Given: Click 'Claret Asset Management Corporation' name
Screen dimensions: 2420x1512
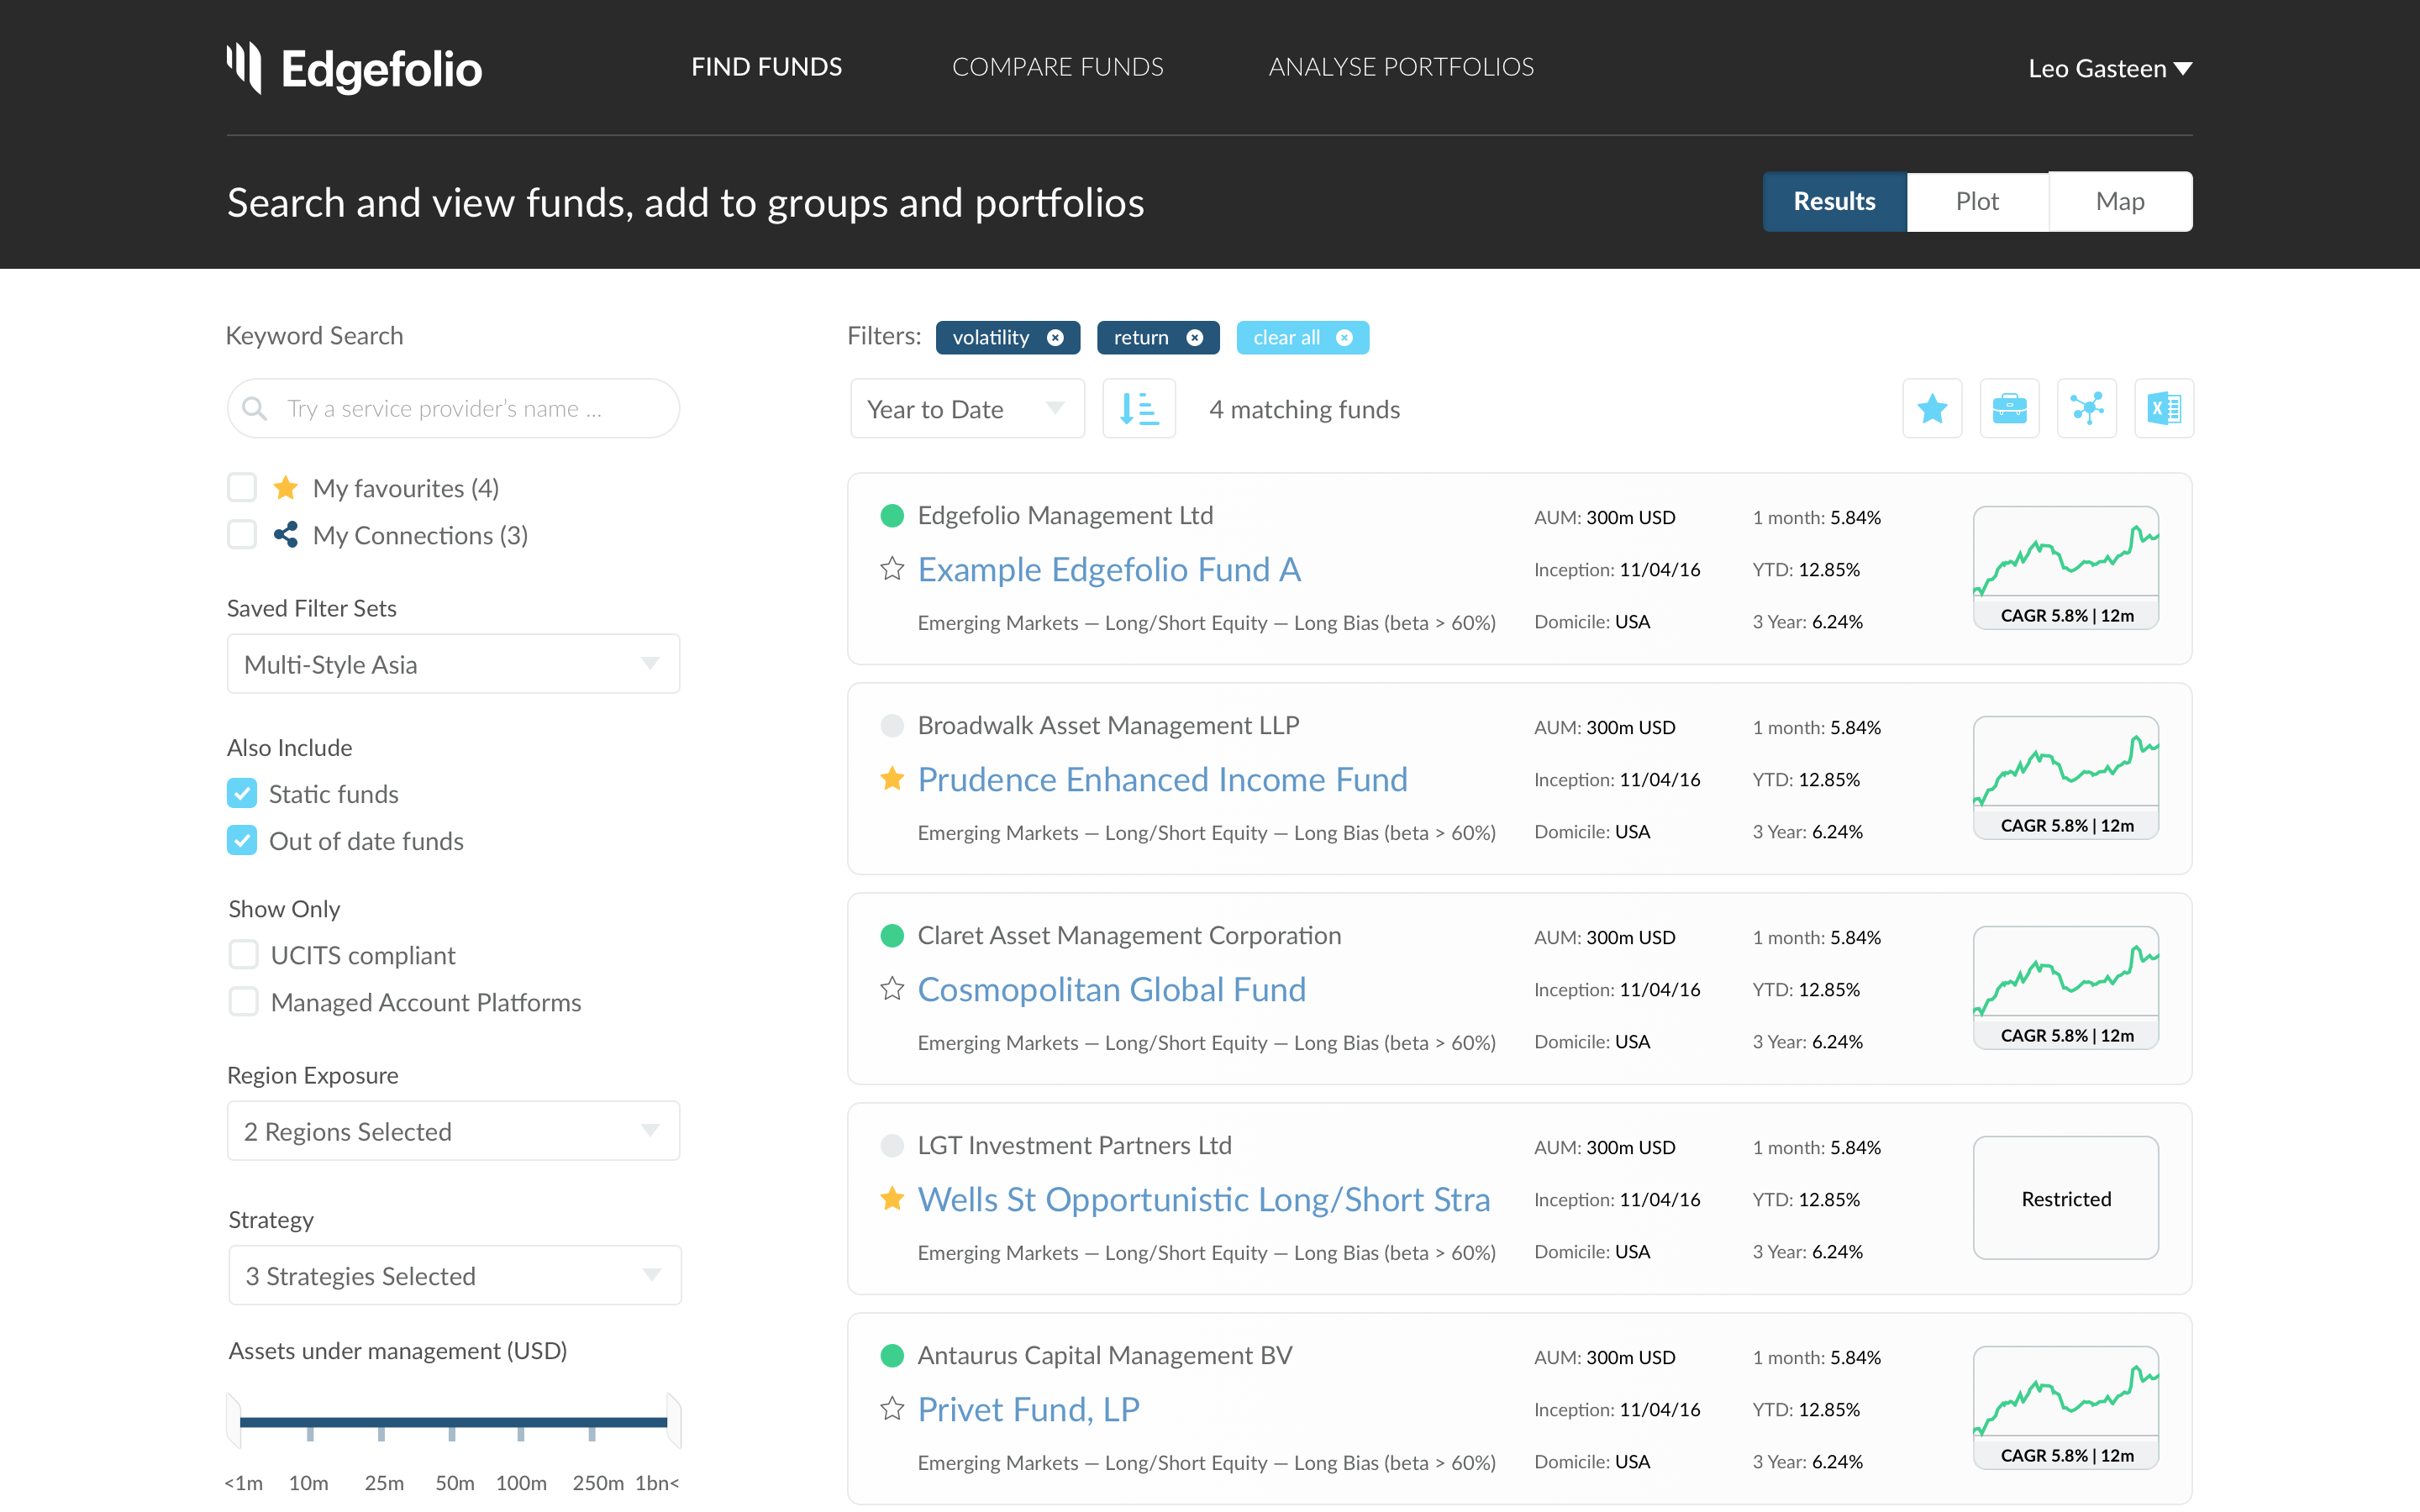Looking at the screenshot, I should (1129, 936).
